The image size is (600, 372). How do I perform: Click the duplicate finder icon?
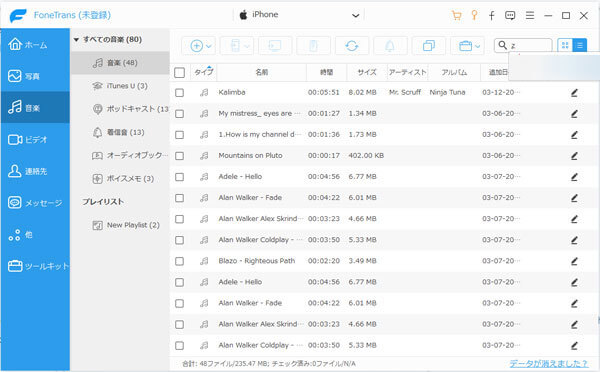click(429, 46)
